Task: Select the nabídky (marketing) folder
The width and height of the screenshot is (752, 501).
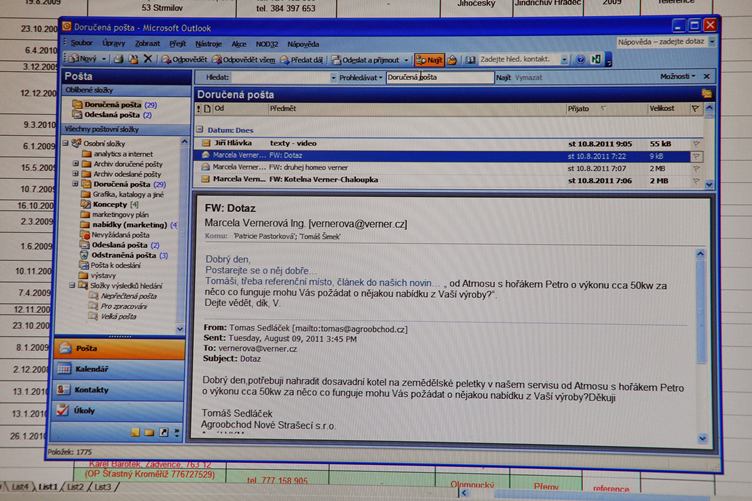Action: point(129,224)
